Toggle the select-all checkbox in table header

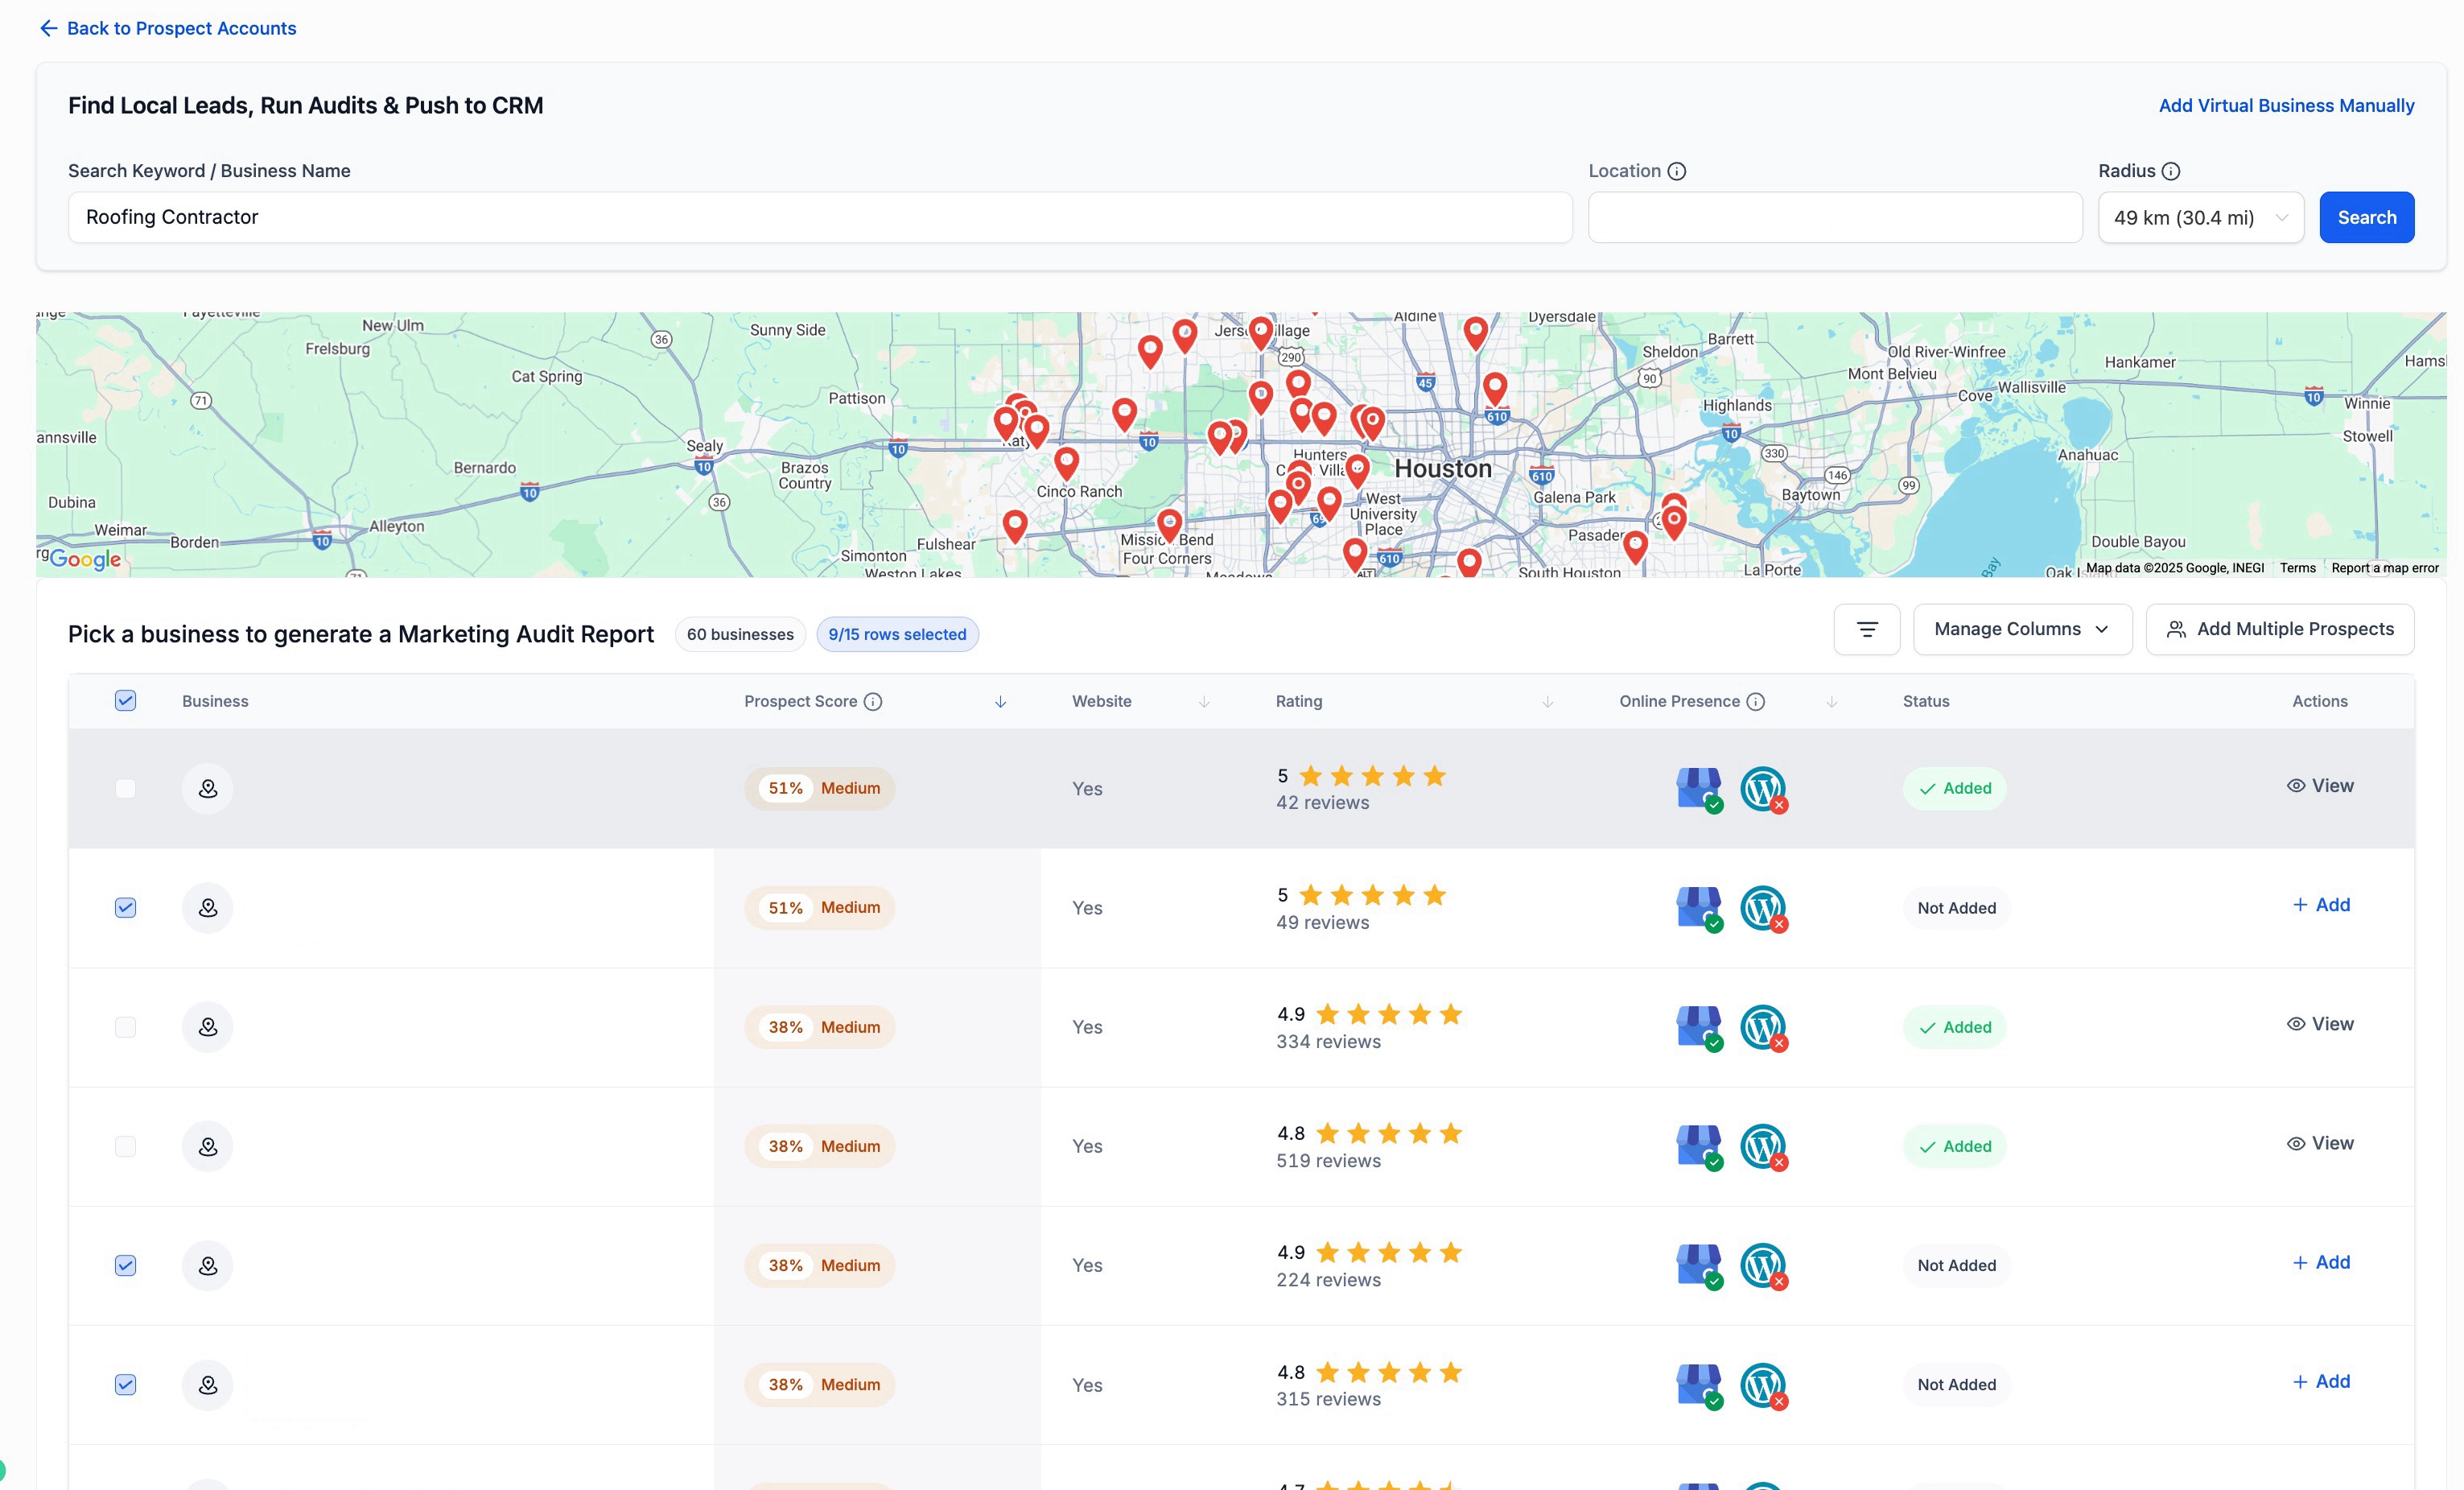point(125,700)
